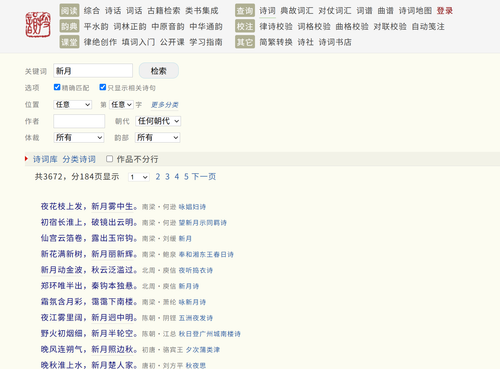Open the 词格校验 checker
Image resolution: width=500 pixels, height=369 pixels.
pos(314,26)
